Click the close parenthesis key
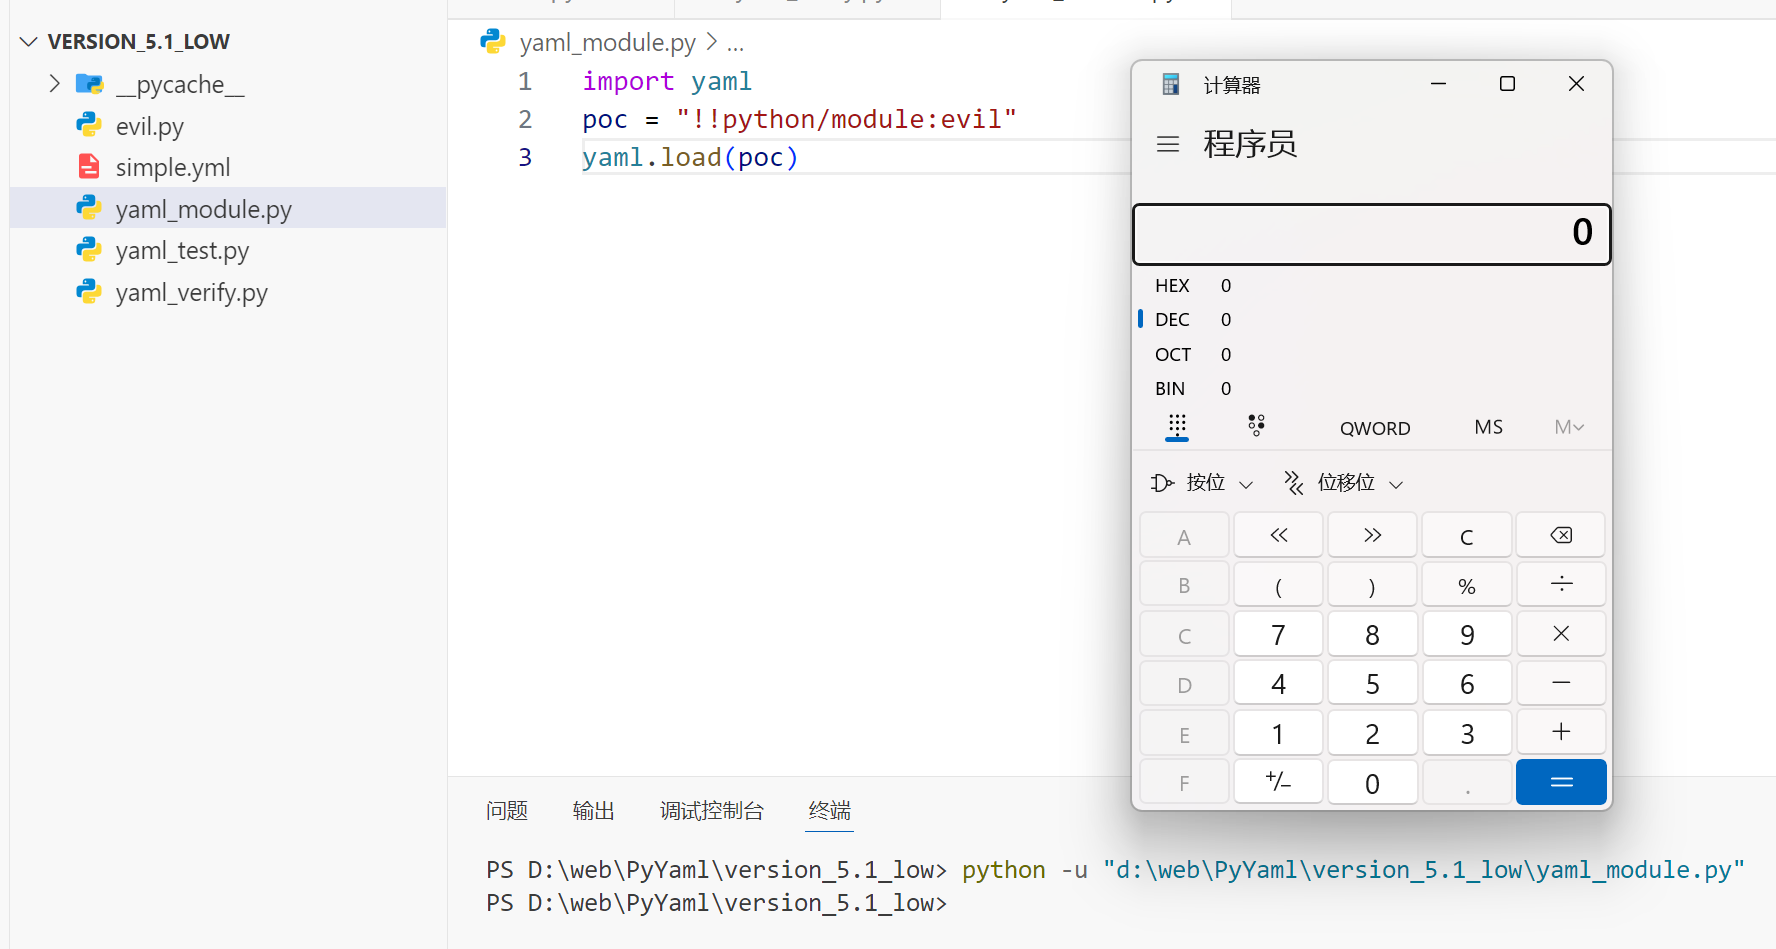Viewport: 1776px width, 949px height. (1372, 585)
